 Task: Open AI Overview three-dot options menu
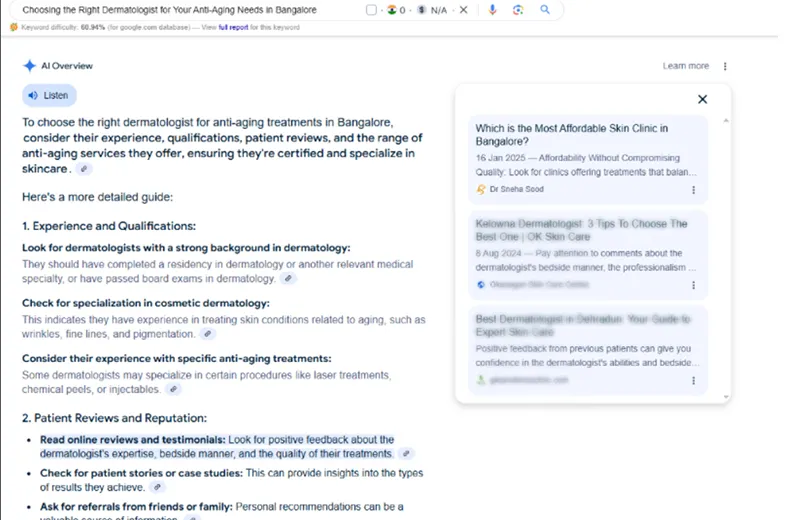pos(725,66)
